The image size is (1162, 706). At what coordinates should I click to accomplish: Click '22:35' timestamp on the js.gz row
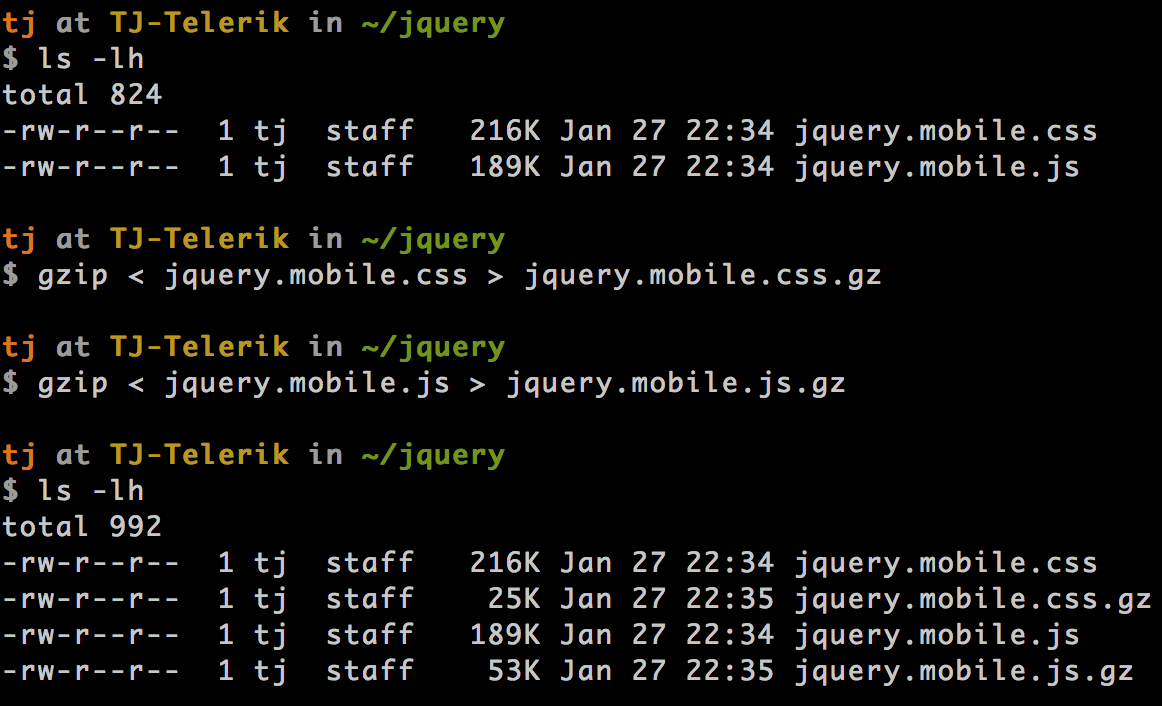click(x=730, y=670)
